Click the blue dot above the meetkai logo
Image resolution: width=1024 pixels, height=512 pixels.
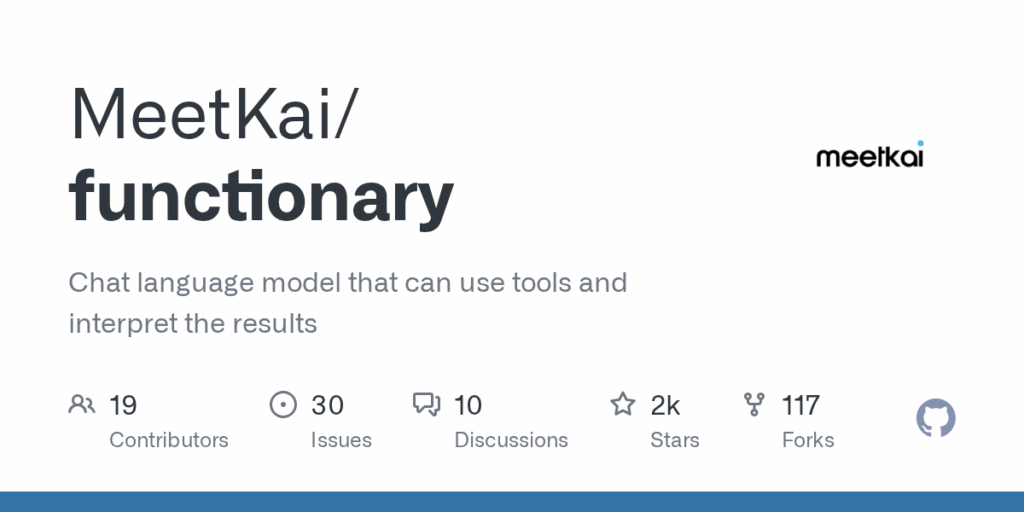point(920,143)
